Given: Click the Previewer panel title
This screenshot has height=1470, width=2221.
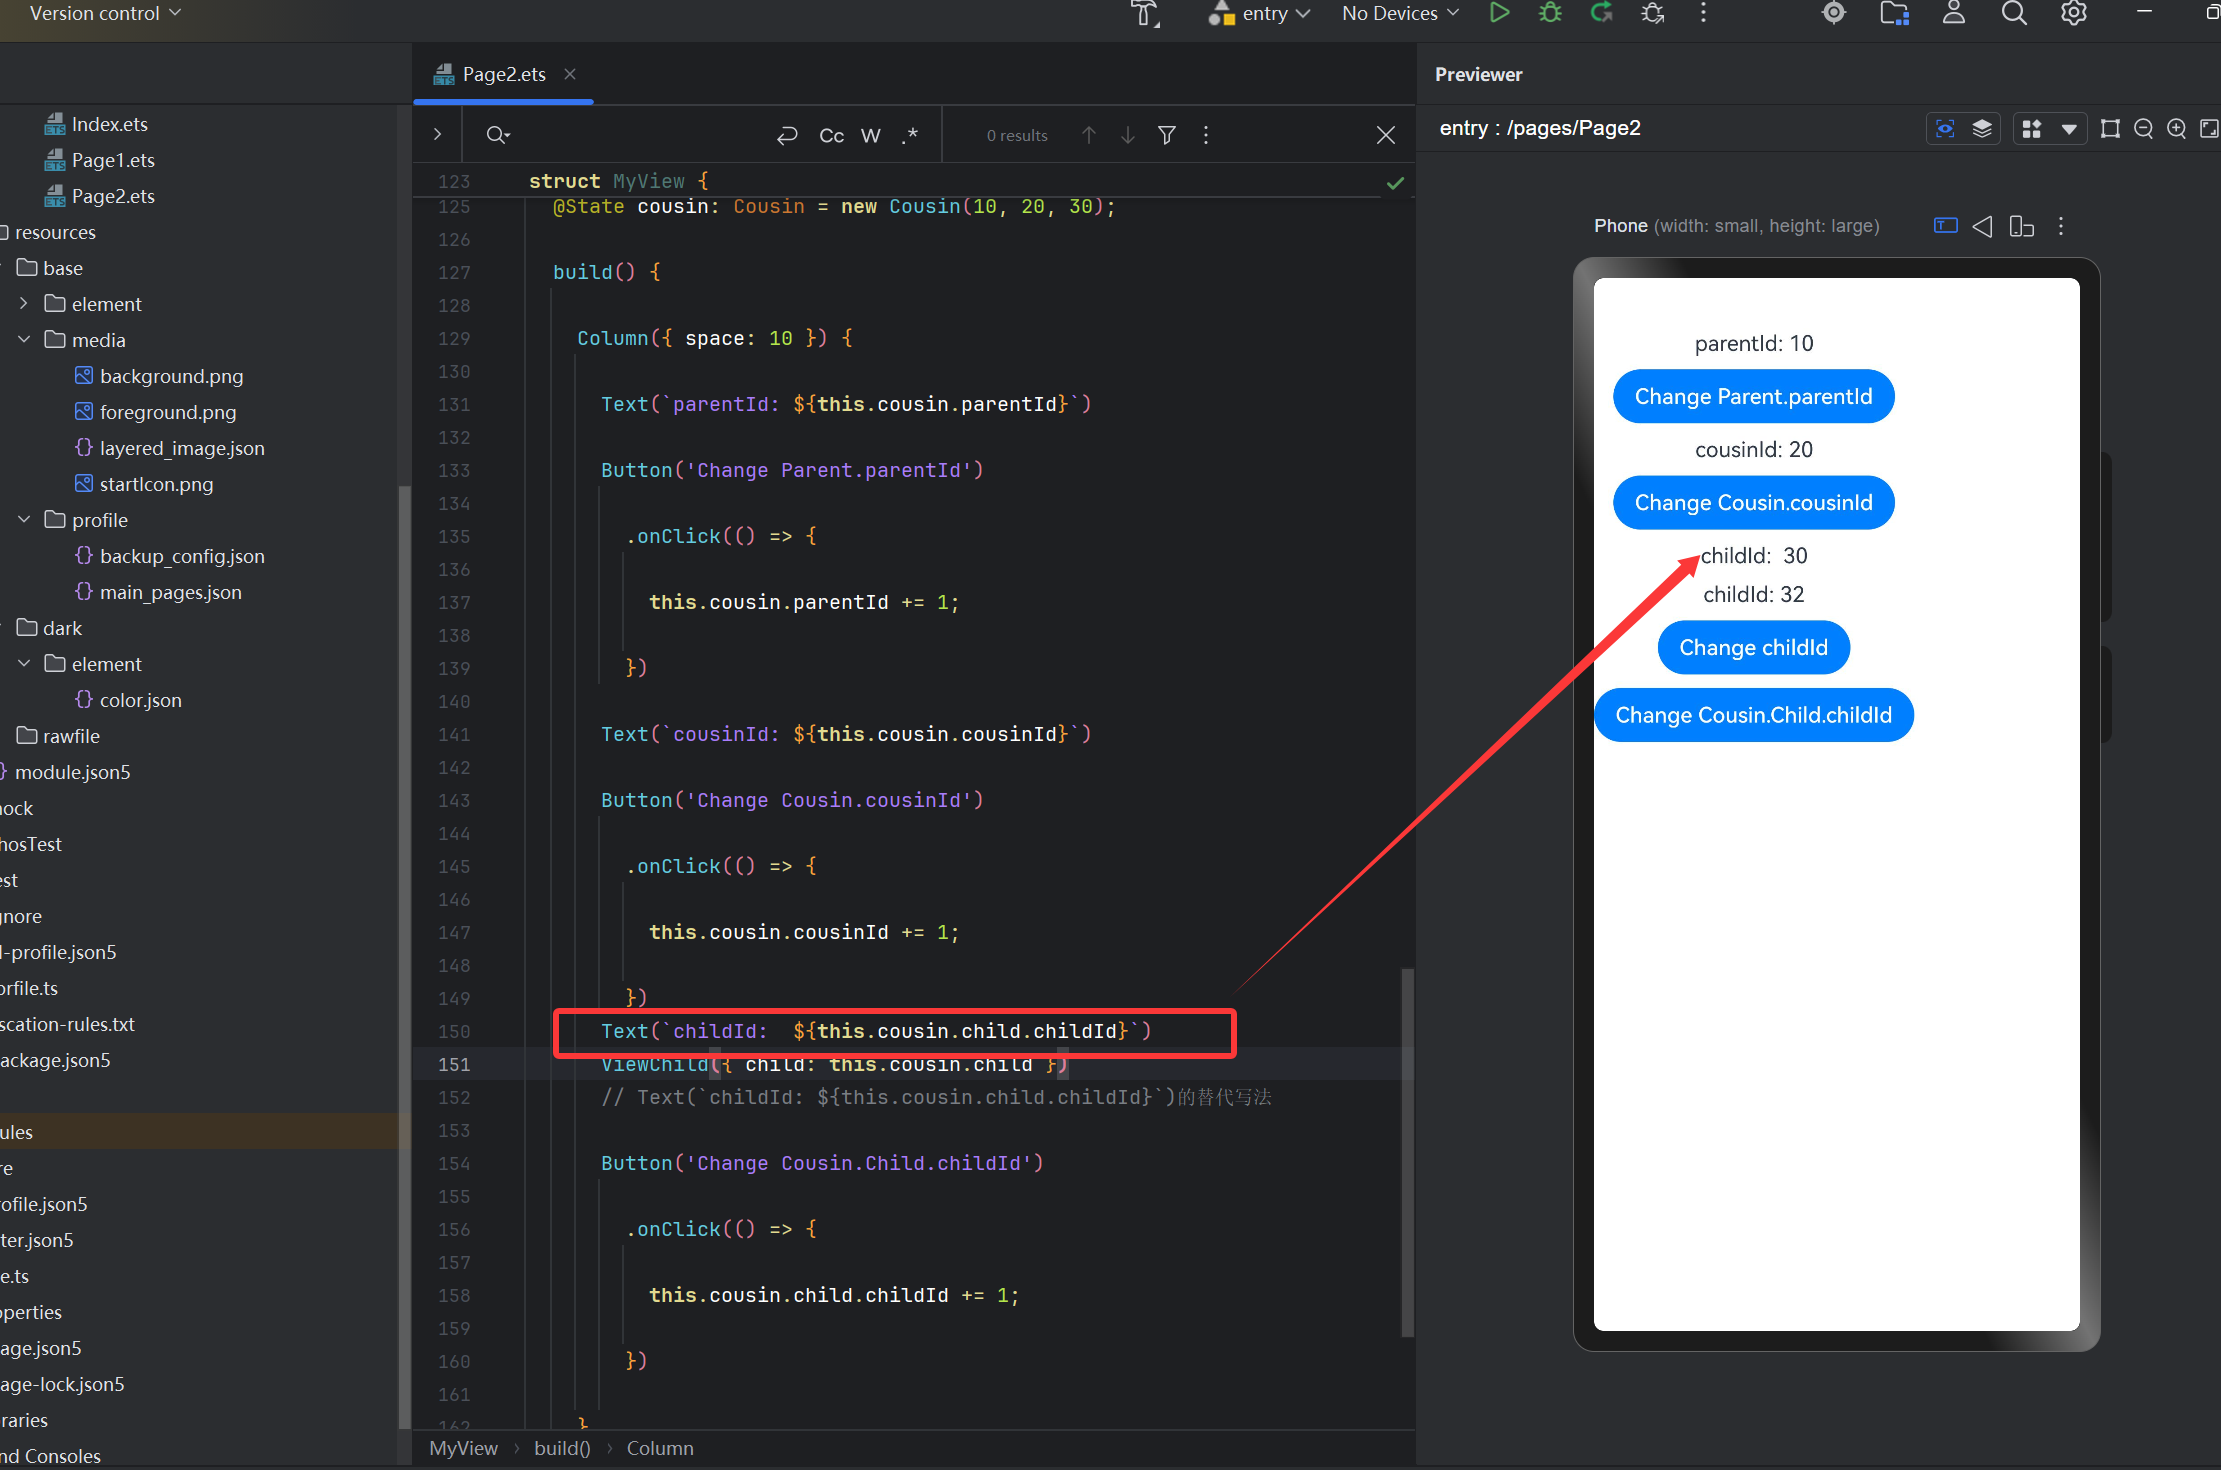Looking at the screenshot, I should tap(1478, 74).
